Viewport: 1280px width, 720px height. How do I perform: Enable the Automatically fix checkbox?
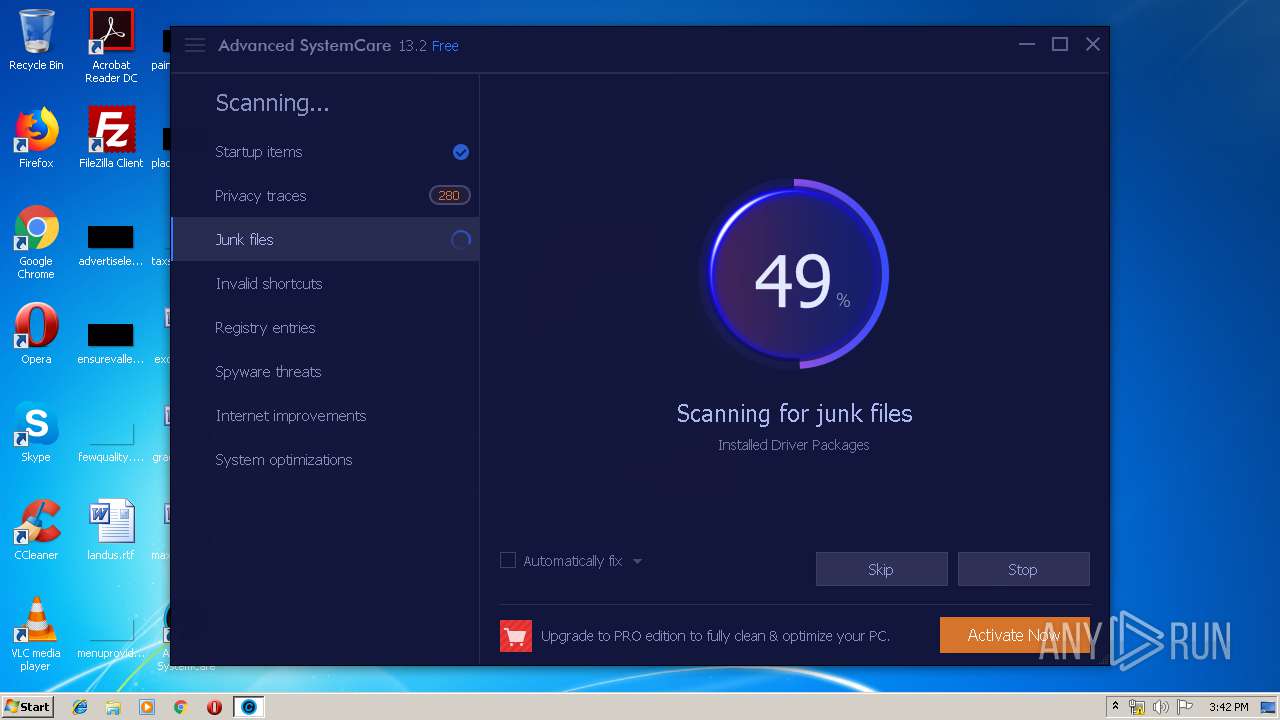(x=508, y=561)
